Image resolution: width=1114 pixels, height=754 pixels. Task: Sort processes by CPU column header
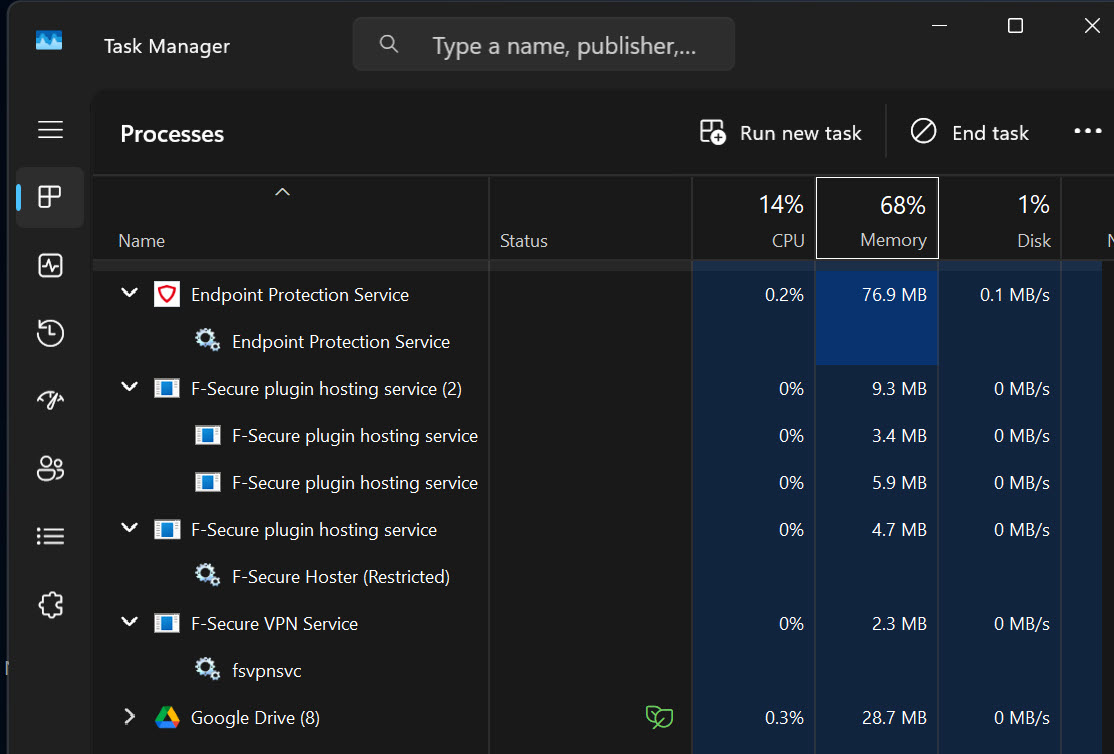pyautogui.click(x=754, y=218)
